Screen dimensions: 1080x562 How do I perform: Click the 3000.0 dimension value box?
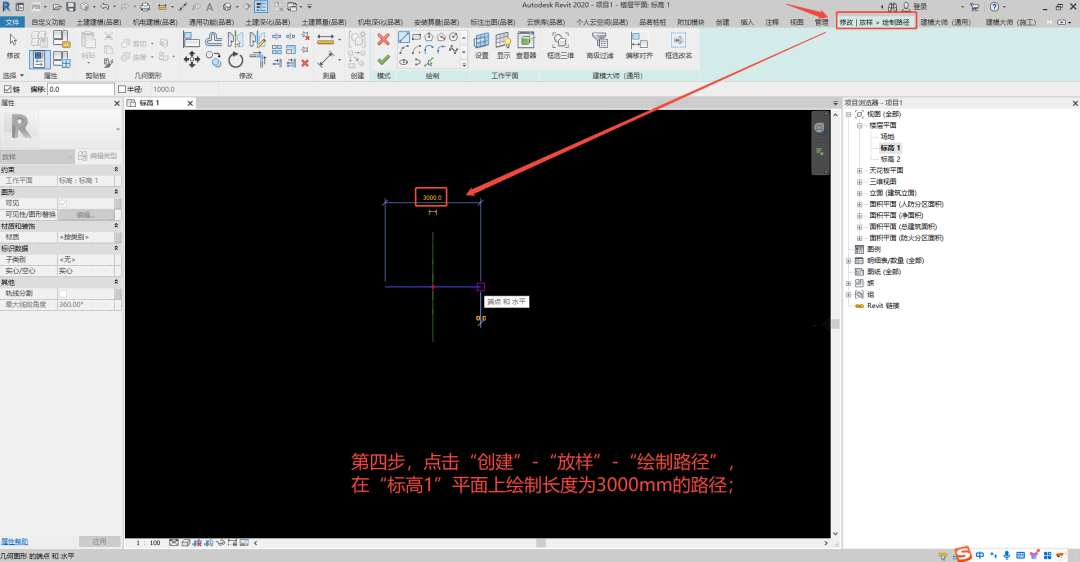[431, 197]
